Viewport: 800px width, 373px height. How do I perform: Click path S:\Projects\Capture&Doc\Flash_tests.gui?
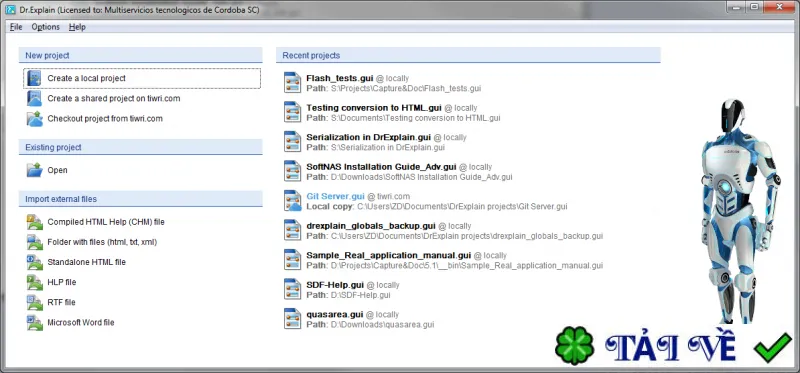(x=406, y=88)
